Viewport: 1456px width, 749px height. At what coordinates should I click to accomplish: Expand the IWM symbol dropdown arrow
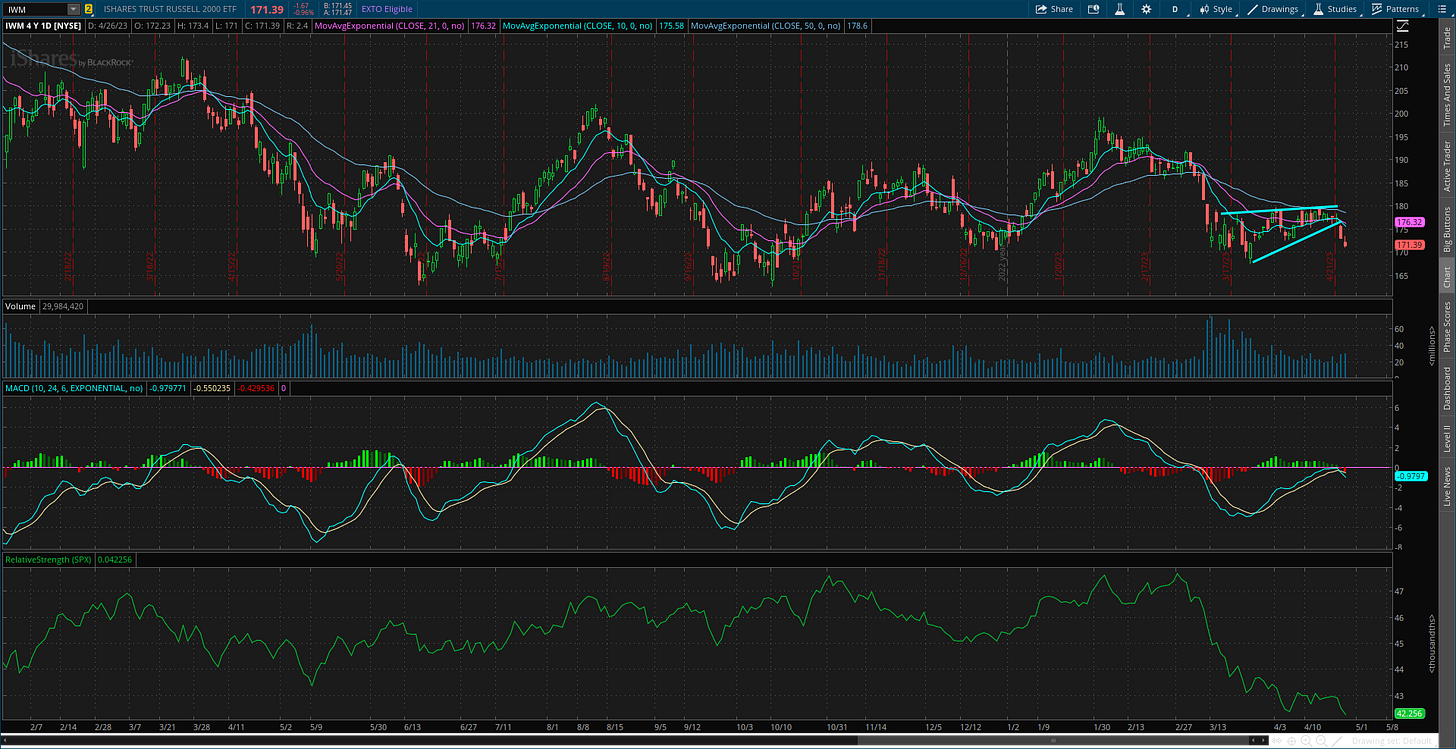point(74,9)
